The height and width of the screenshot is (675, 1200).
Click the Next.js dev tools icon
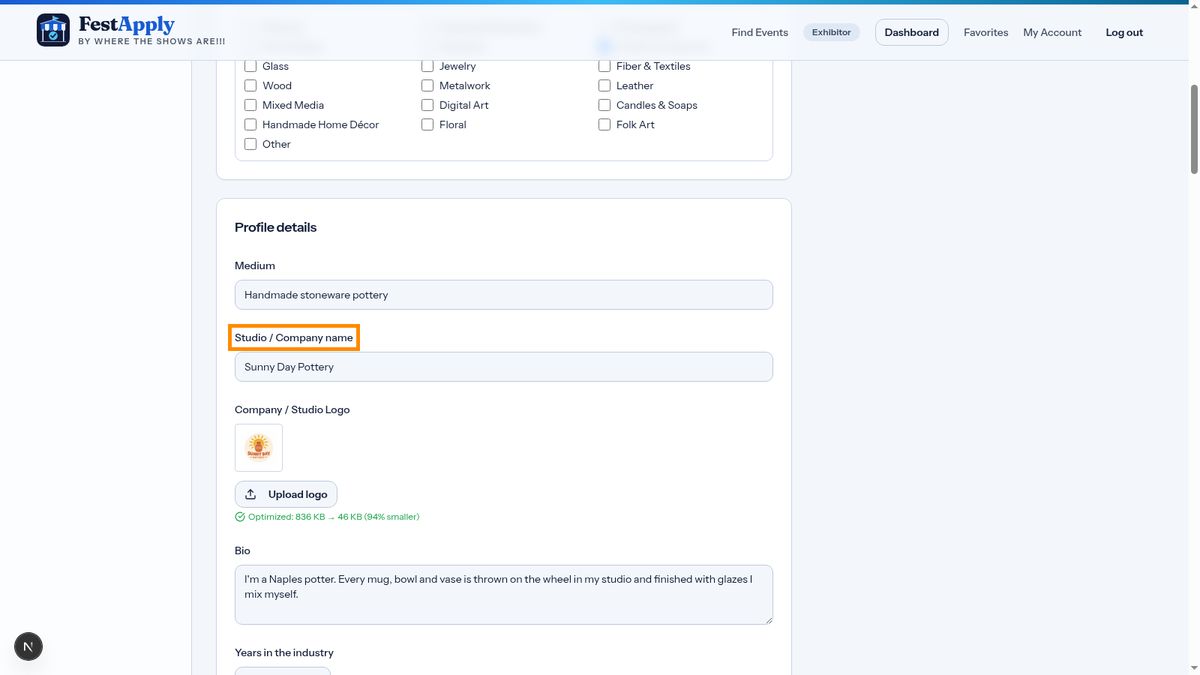pyautogui.click(x=28, y=646)
